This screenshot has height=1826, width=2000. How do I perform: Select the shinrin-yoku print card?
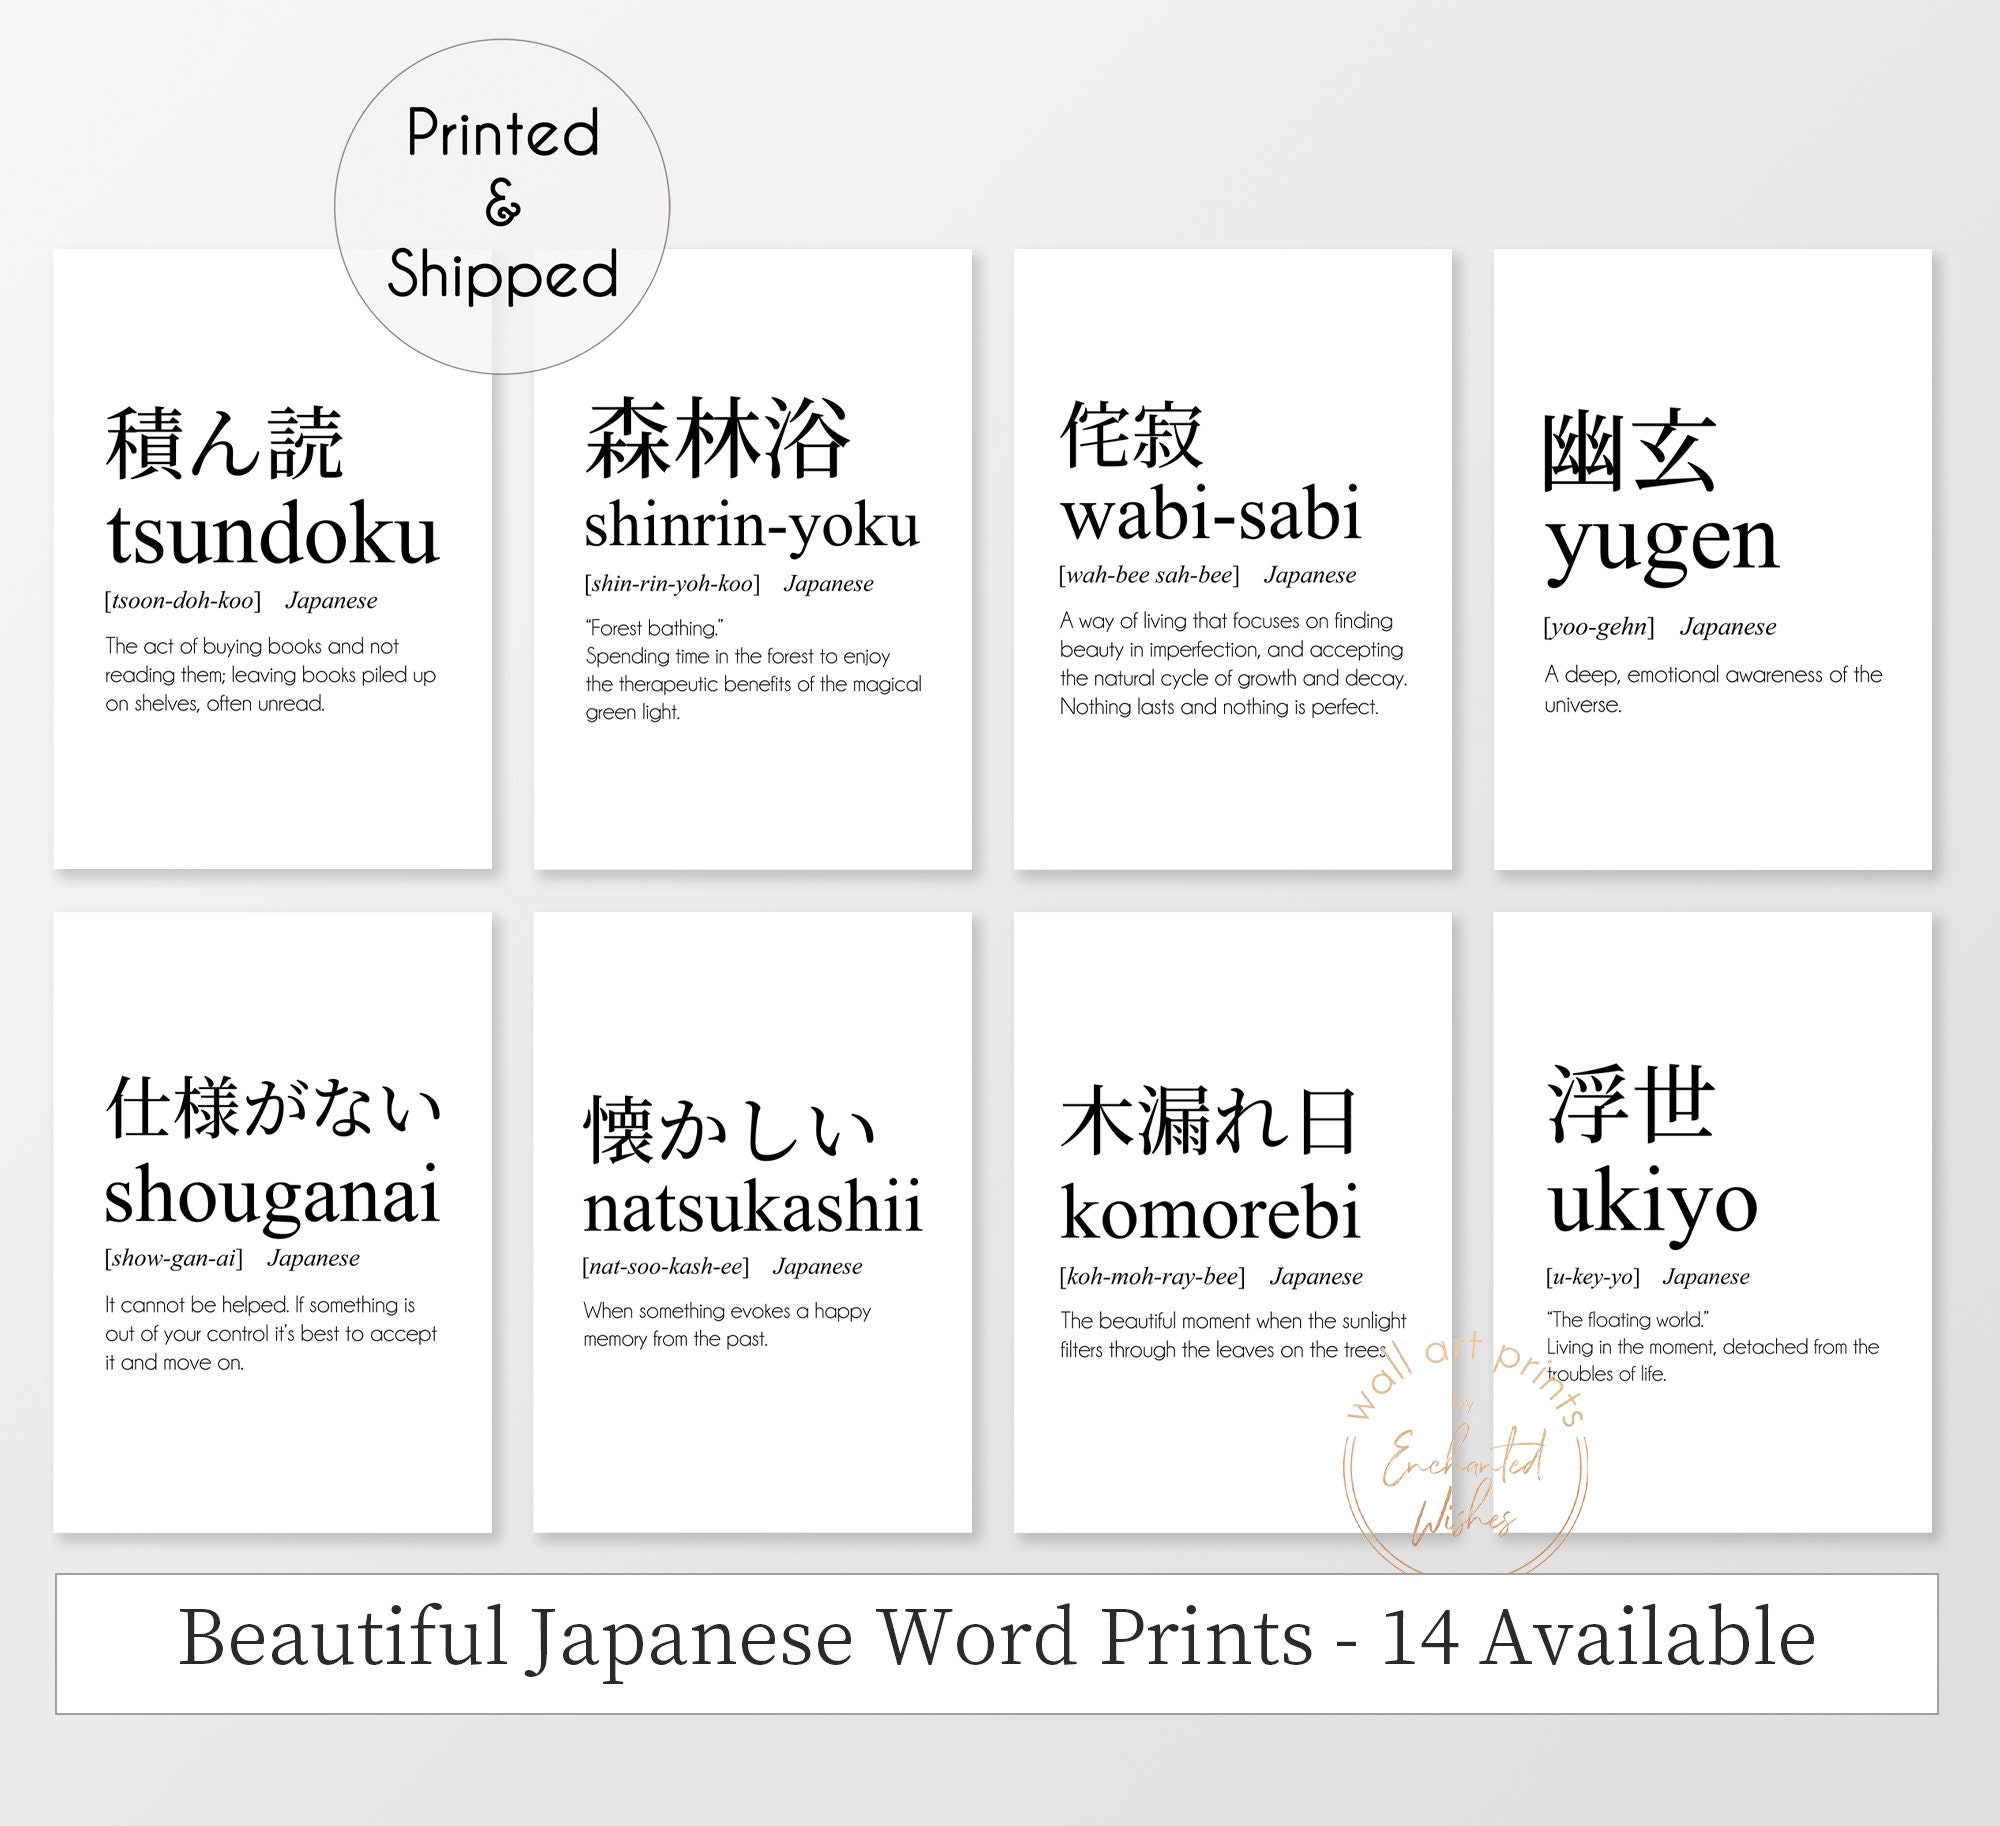tap(752, 559)
